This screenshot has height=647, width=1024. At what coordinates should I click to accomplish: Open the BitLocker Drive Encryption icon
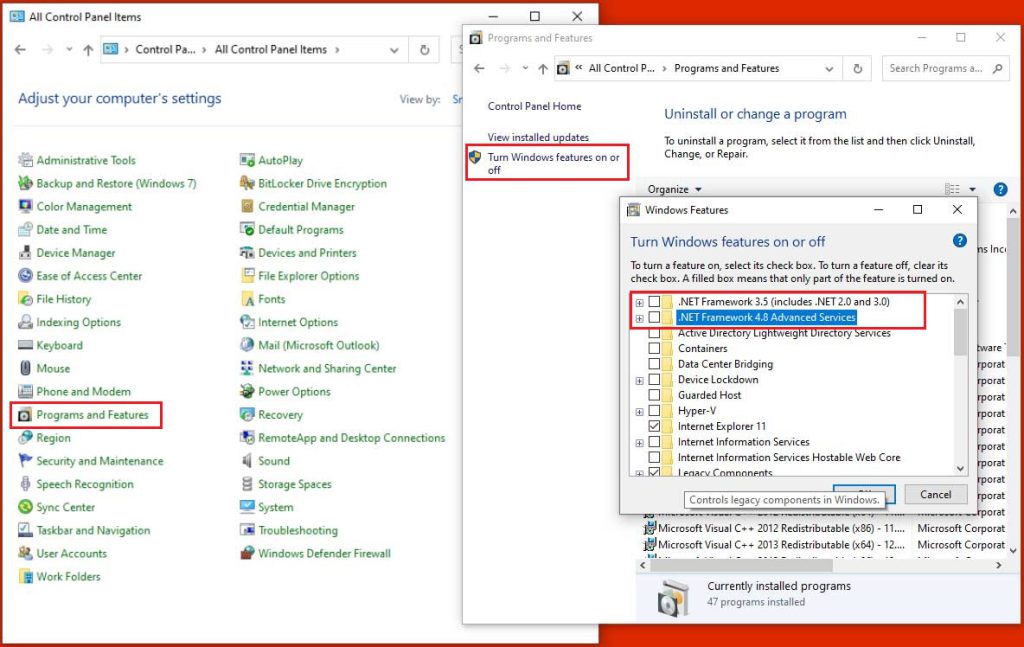[x=247, y=183]
